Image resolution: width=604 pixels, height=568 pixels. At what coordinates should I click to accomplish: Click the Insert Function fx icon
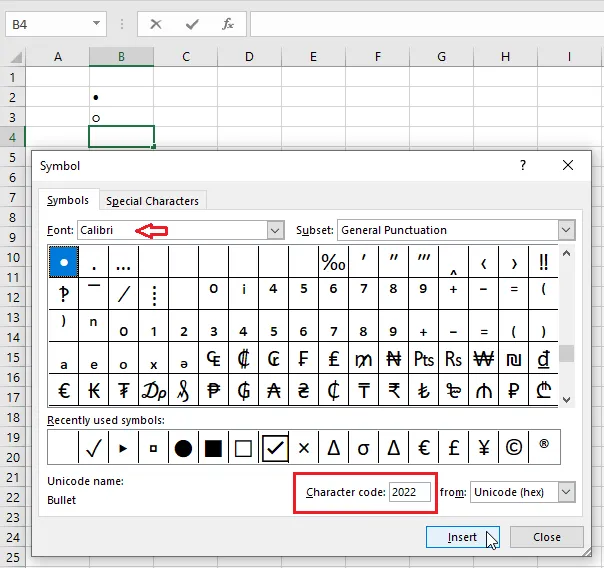[x=228, y=24]
